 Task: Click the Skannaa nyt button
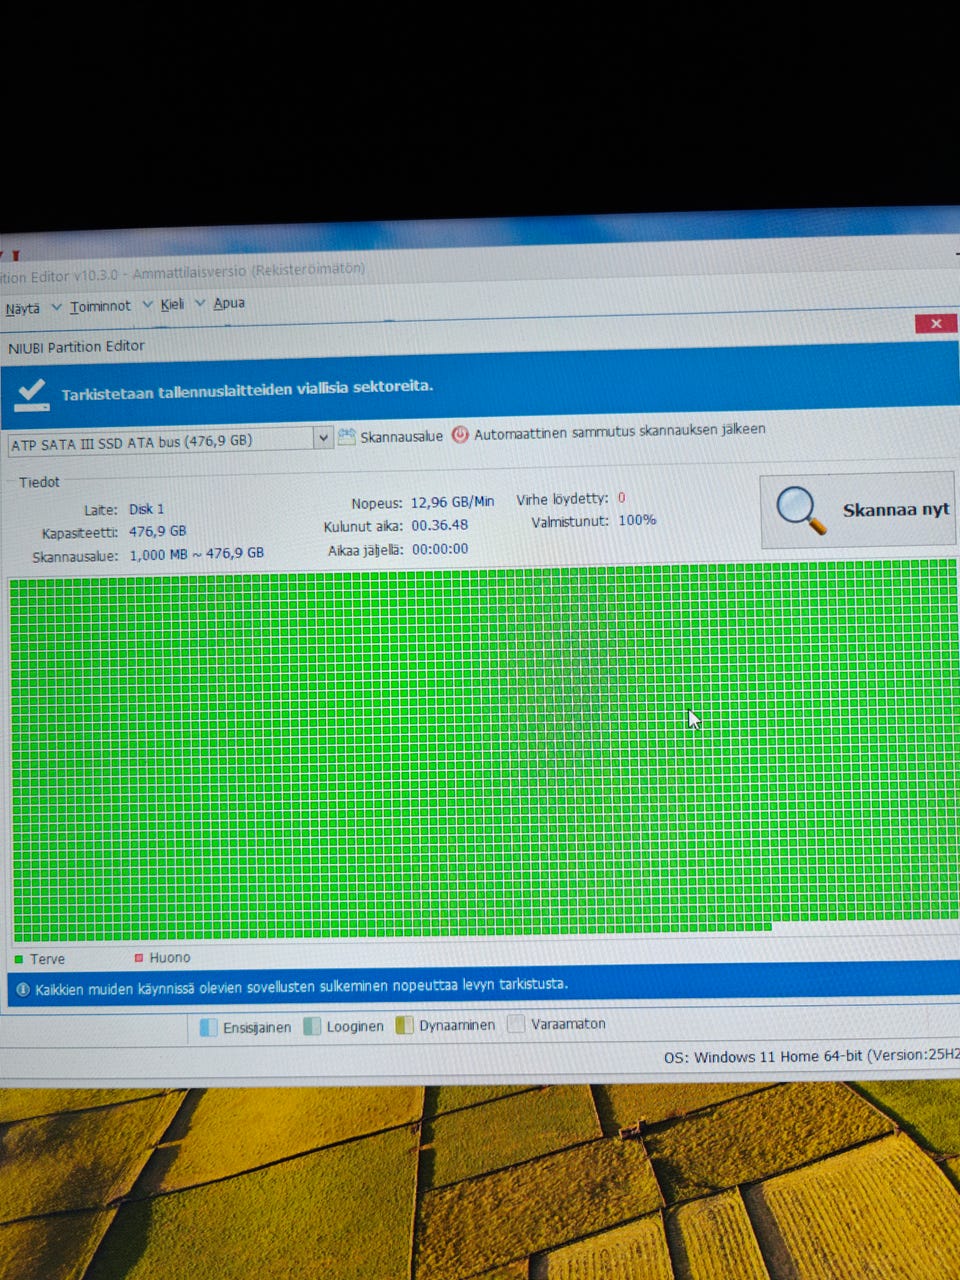point(858,510)
